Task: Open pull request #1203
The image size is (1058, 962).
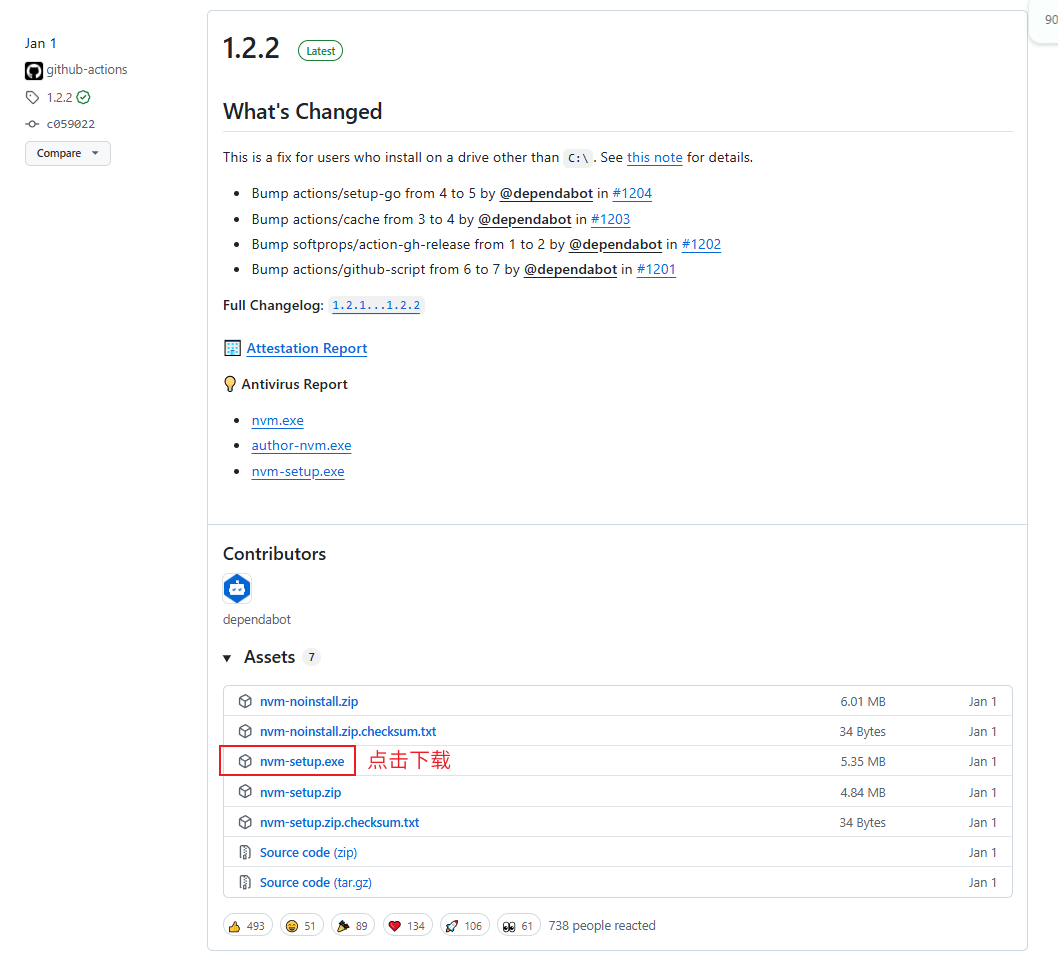Action: [610, 219]
